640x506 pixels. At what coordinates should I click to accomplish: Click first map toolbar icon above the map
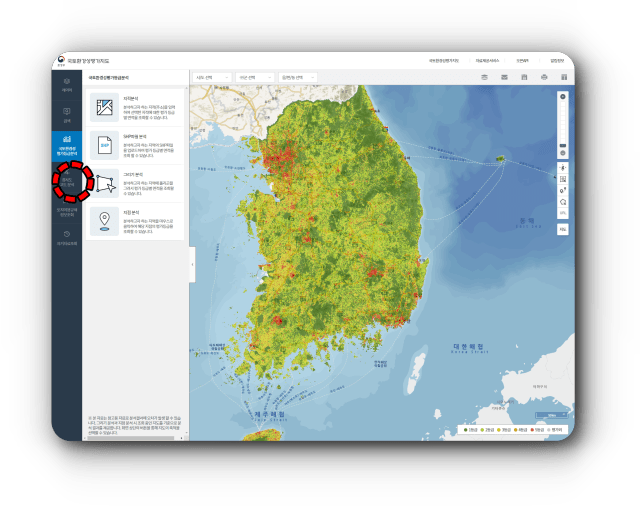[484, 77]
